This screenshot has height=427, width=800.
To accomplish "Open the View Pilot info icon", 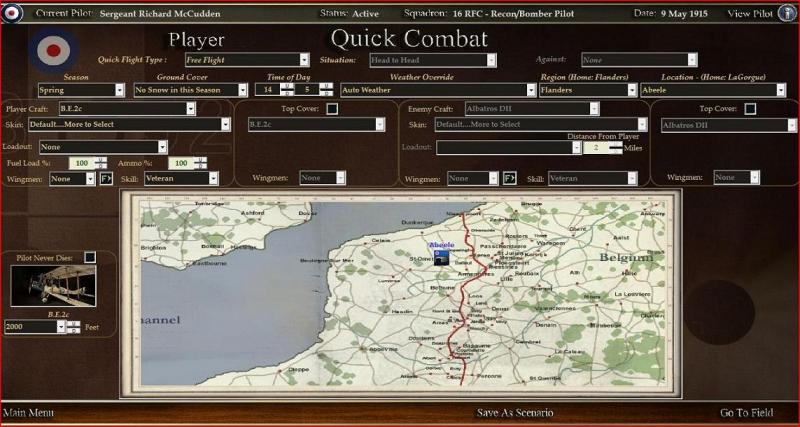I will [787, 14].
